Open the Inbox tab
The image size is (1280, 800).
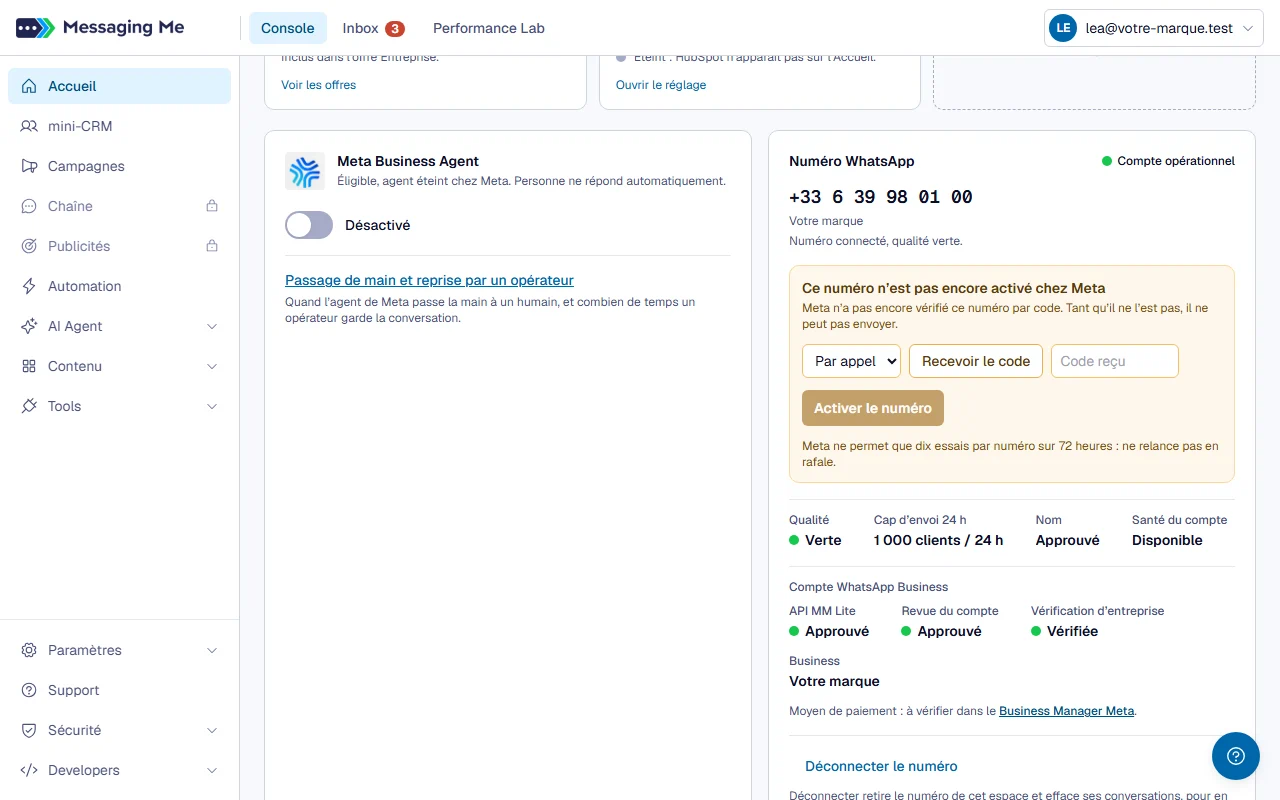(x=373, y=28)
